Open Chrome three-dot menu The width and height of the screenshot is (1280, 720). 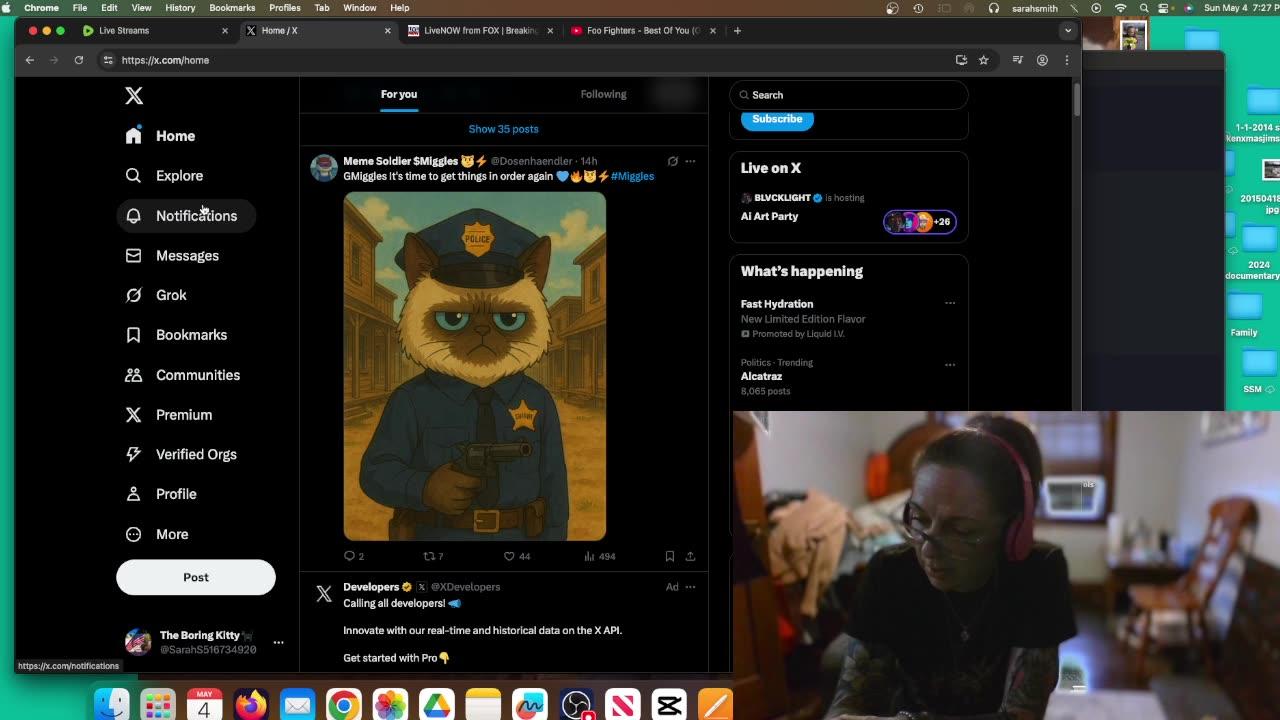1067,60
